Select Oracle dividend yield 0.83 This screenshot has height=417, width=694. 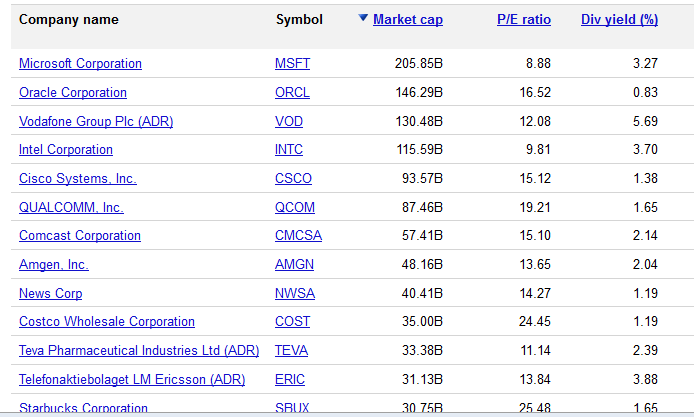(645, 92)
